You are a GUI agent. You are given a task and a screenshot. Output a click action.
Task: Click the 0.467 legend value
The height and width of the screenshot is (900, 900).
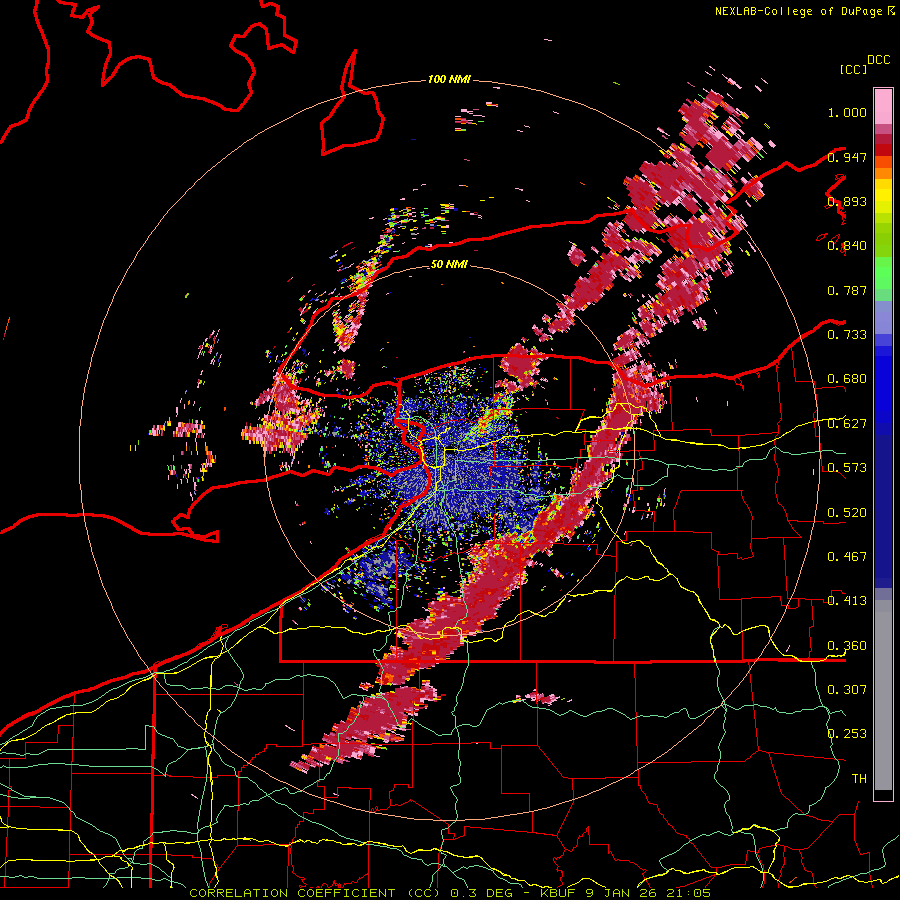point(847,557)
